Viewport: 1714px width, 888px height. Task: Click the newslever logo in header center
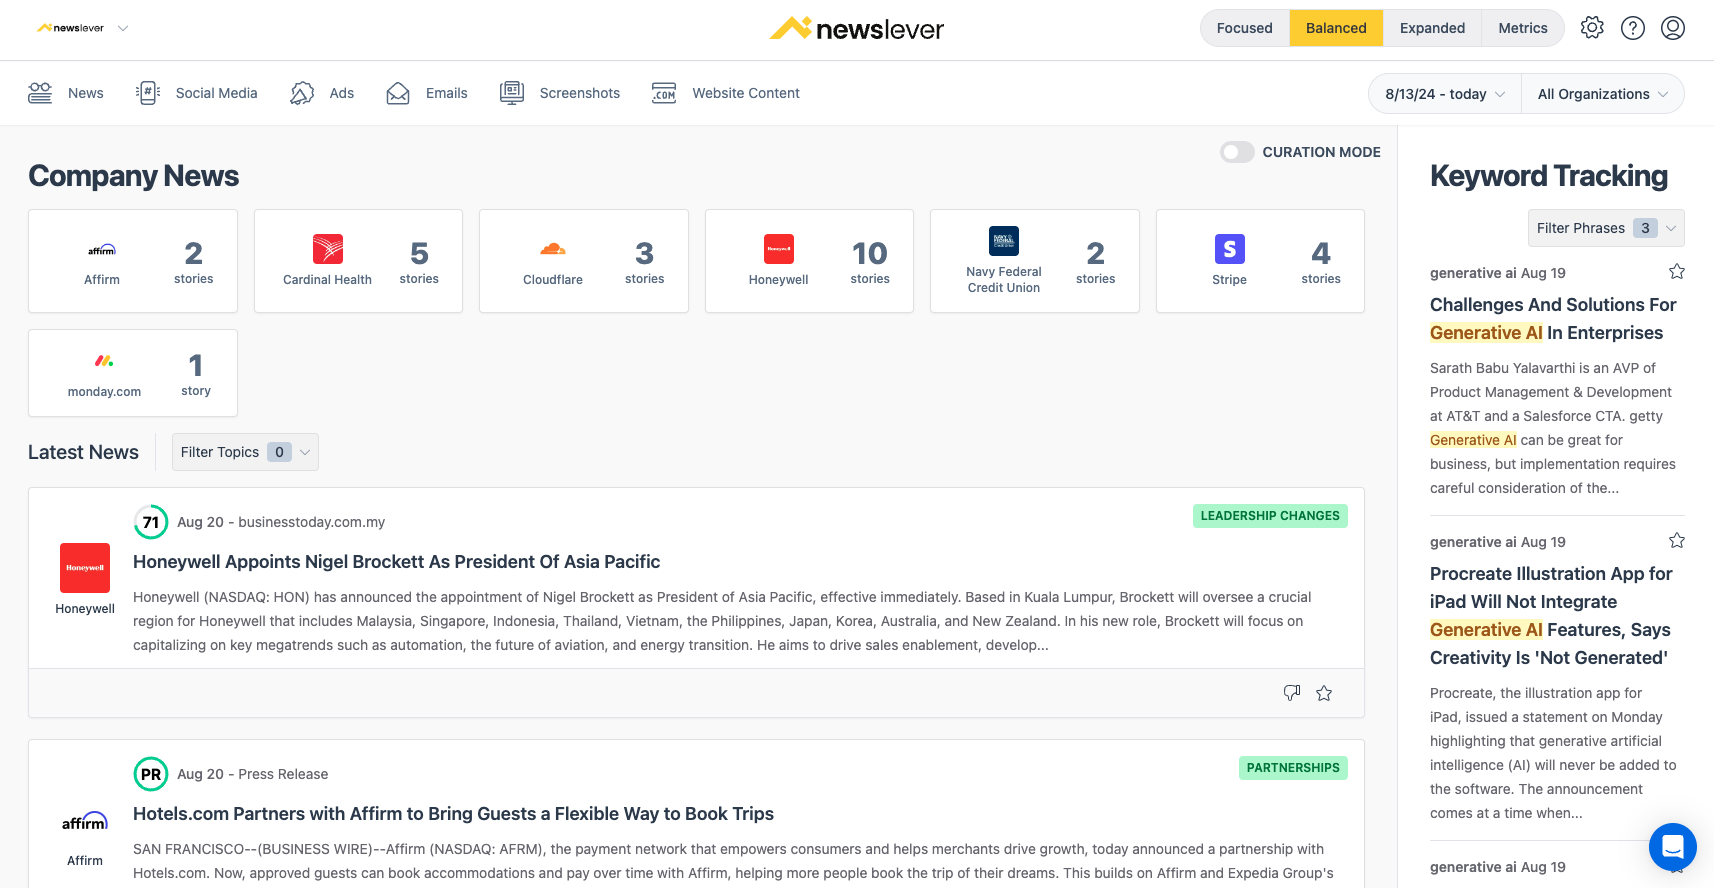[857, 29]
